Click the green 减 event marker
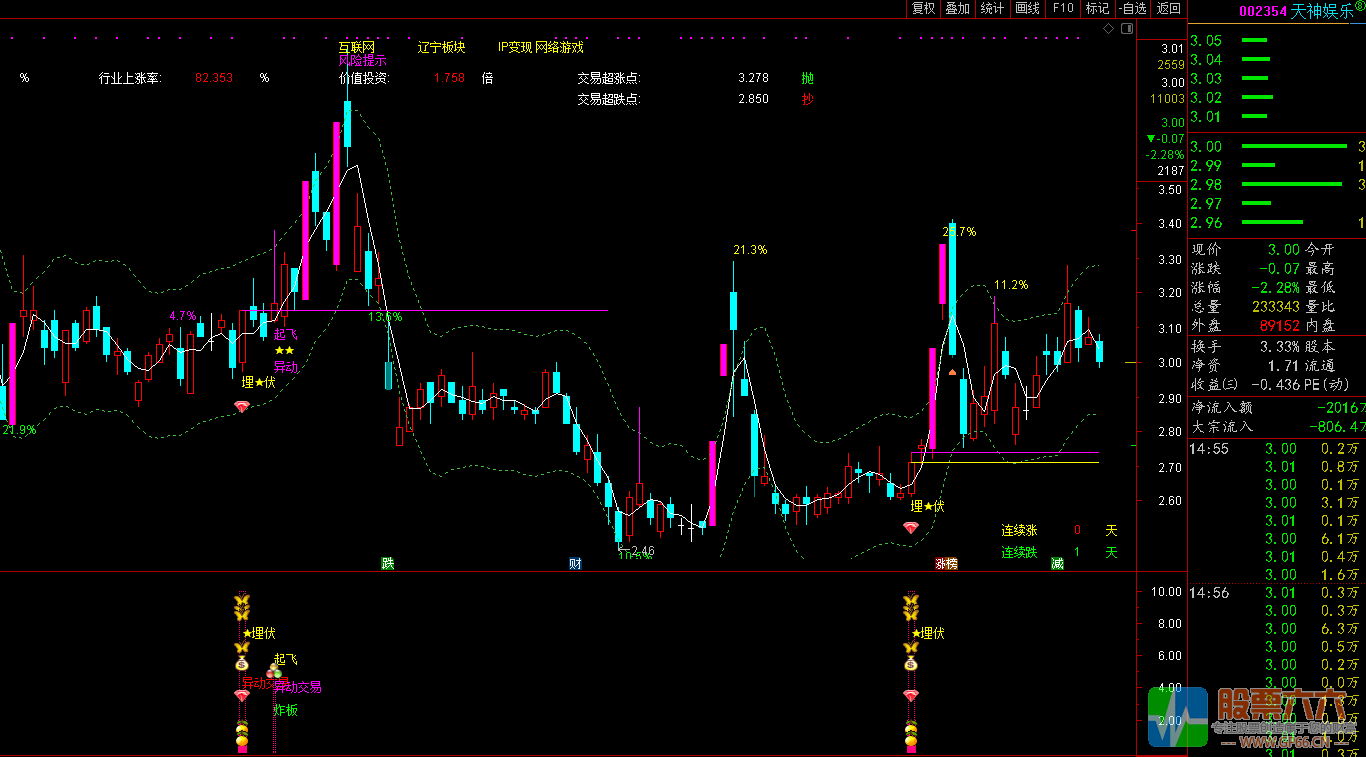Viewport: 1366px width, 757px height. coord(1057,564)
